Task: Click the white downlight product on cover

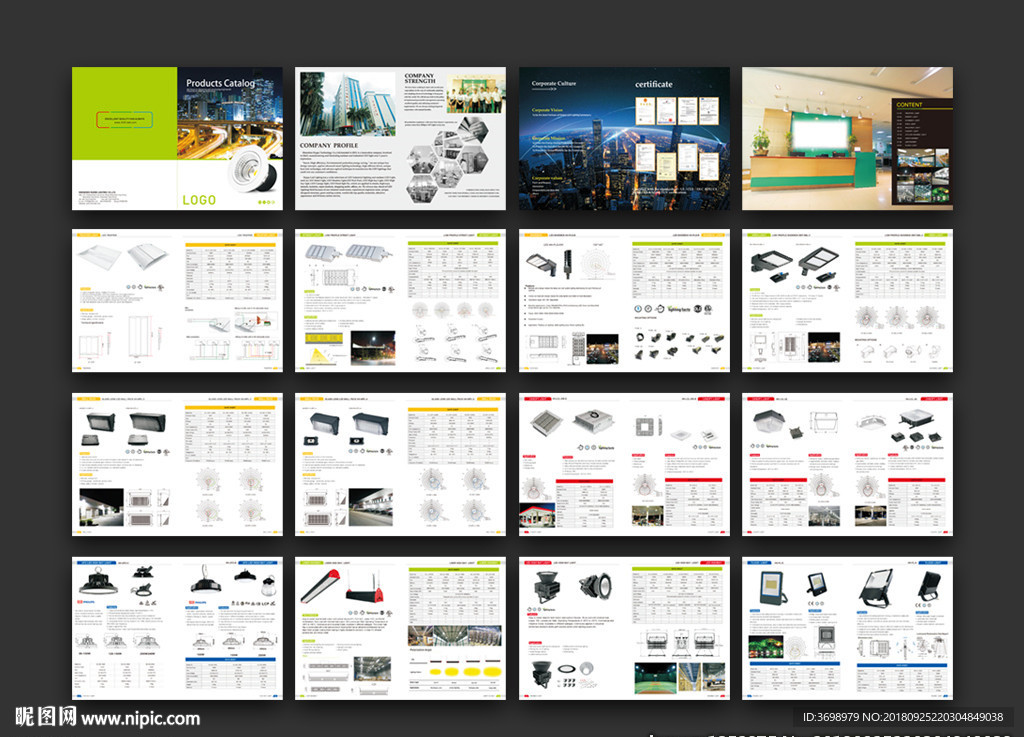Action: [x=253, y=168]
